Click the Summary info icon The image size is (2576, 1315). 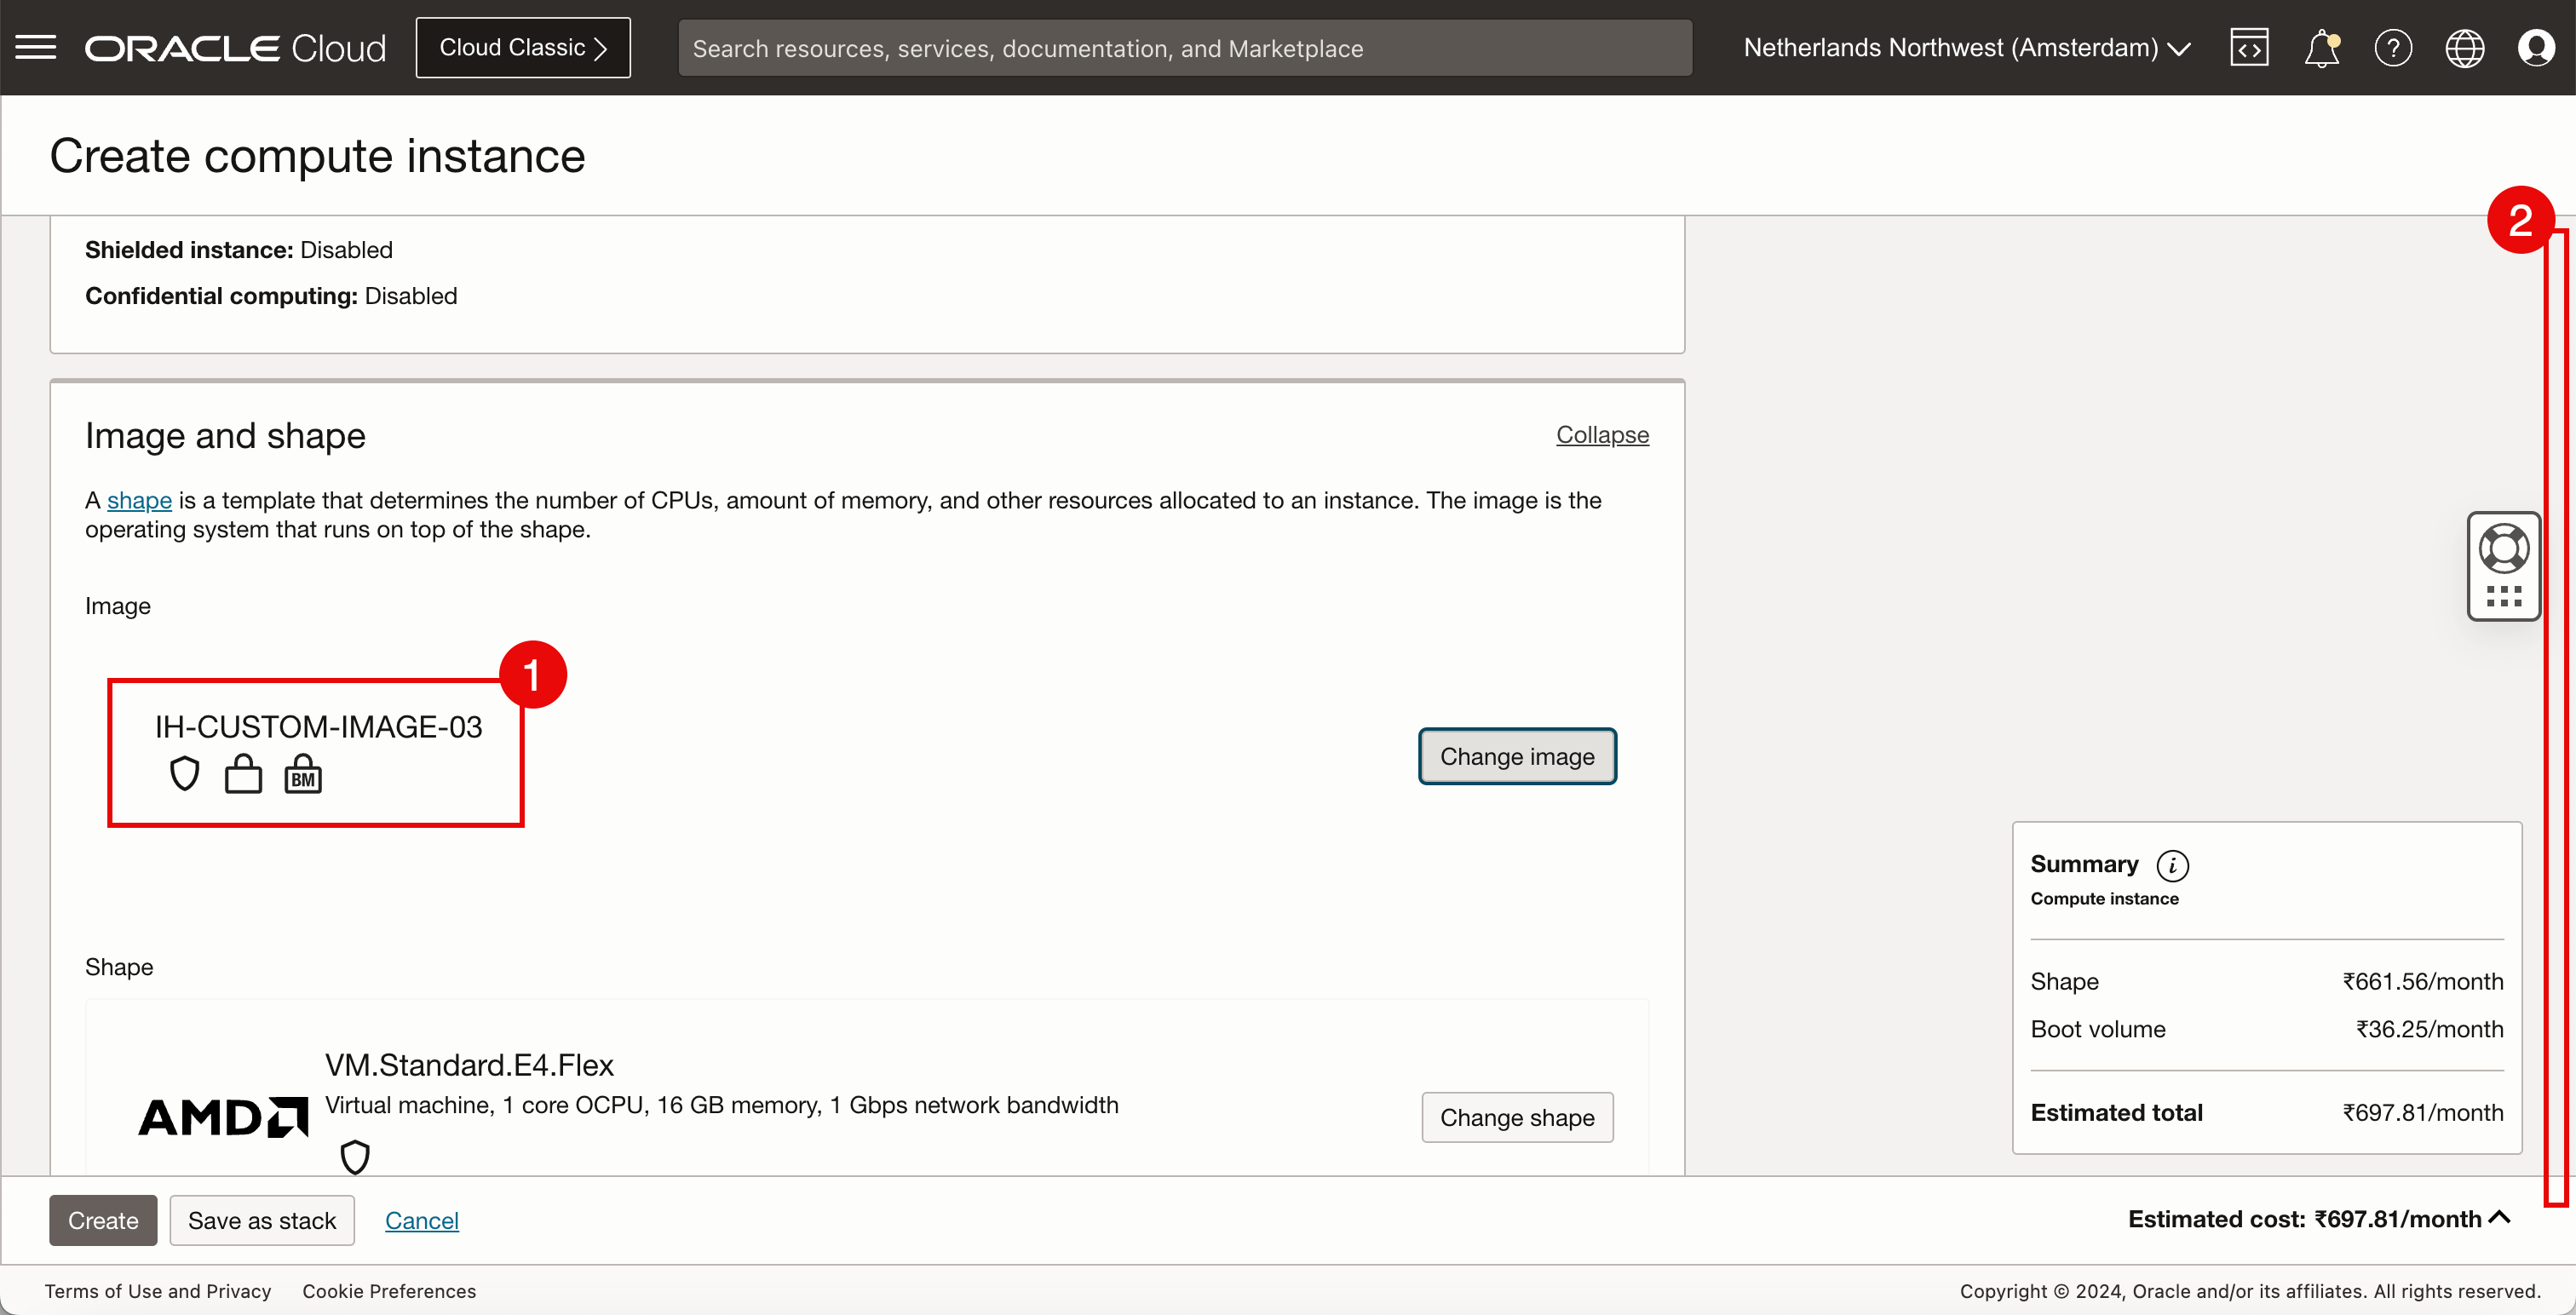2172,865
